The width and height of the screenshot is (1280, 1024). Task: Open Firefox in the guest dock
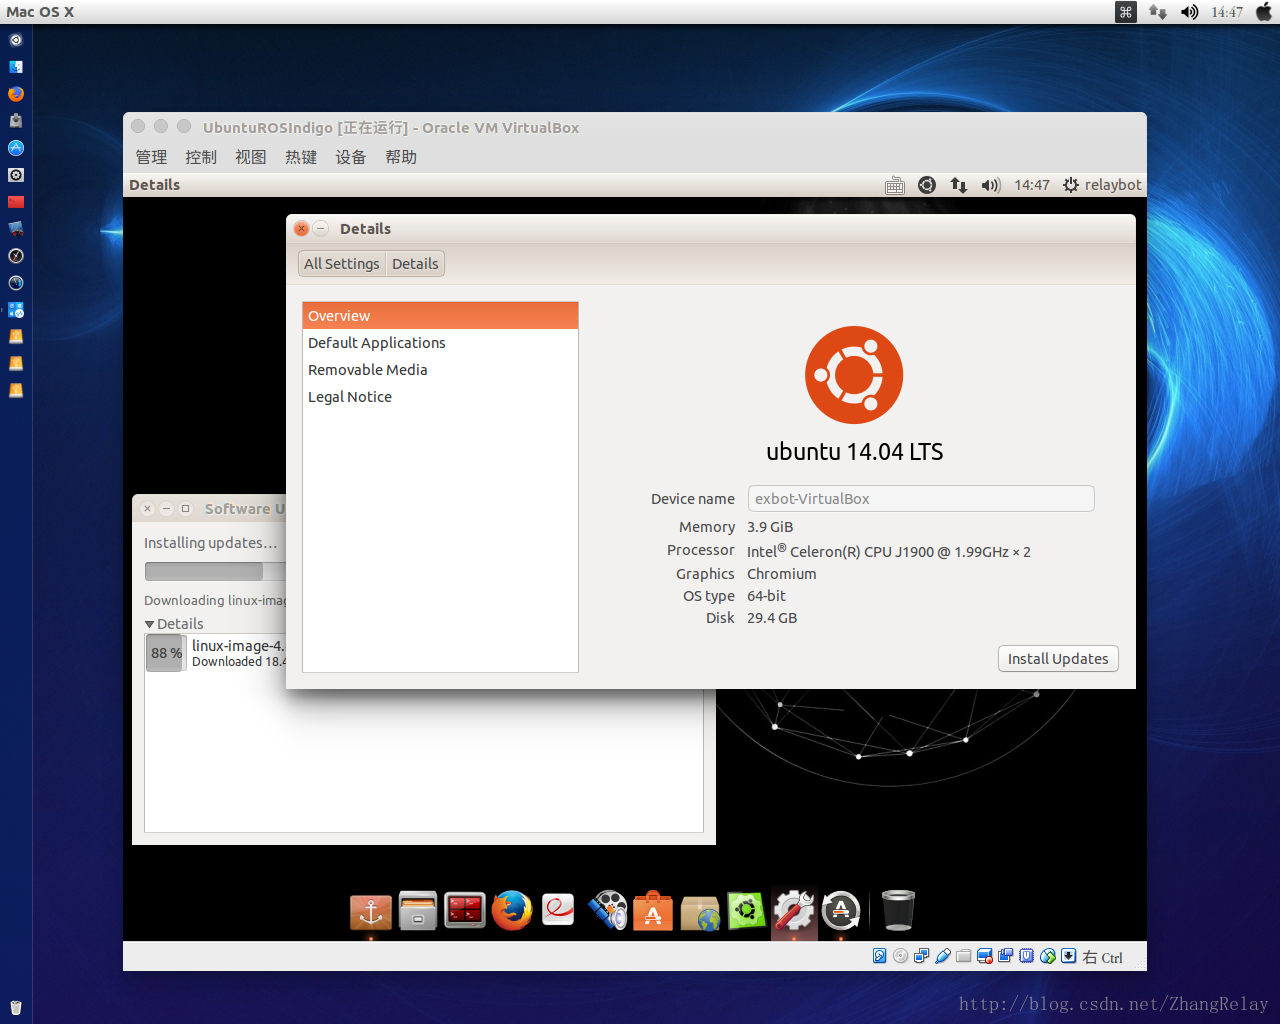(512, 910)
